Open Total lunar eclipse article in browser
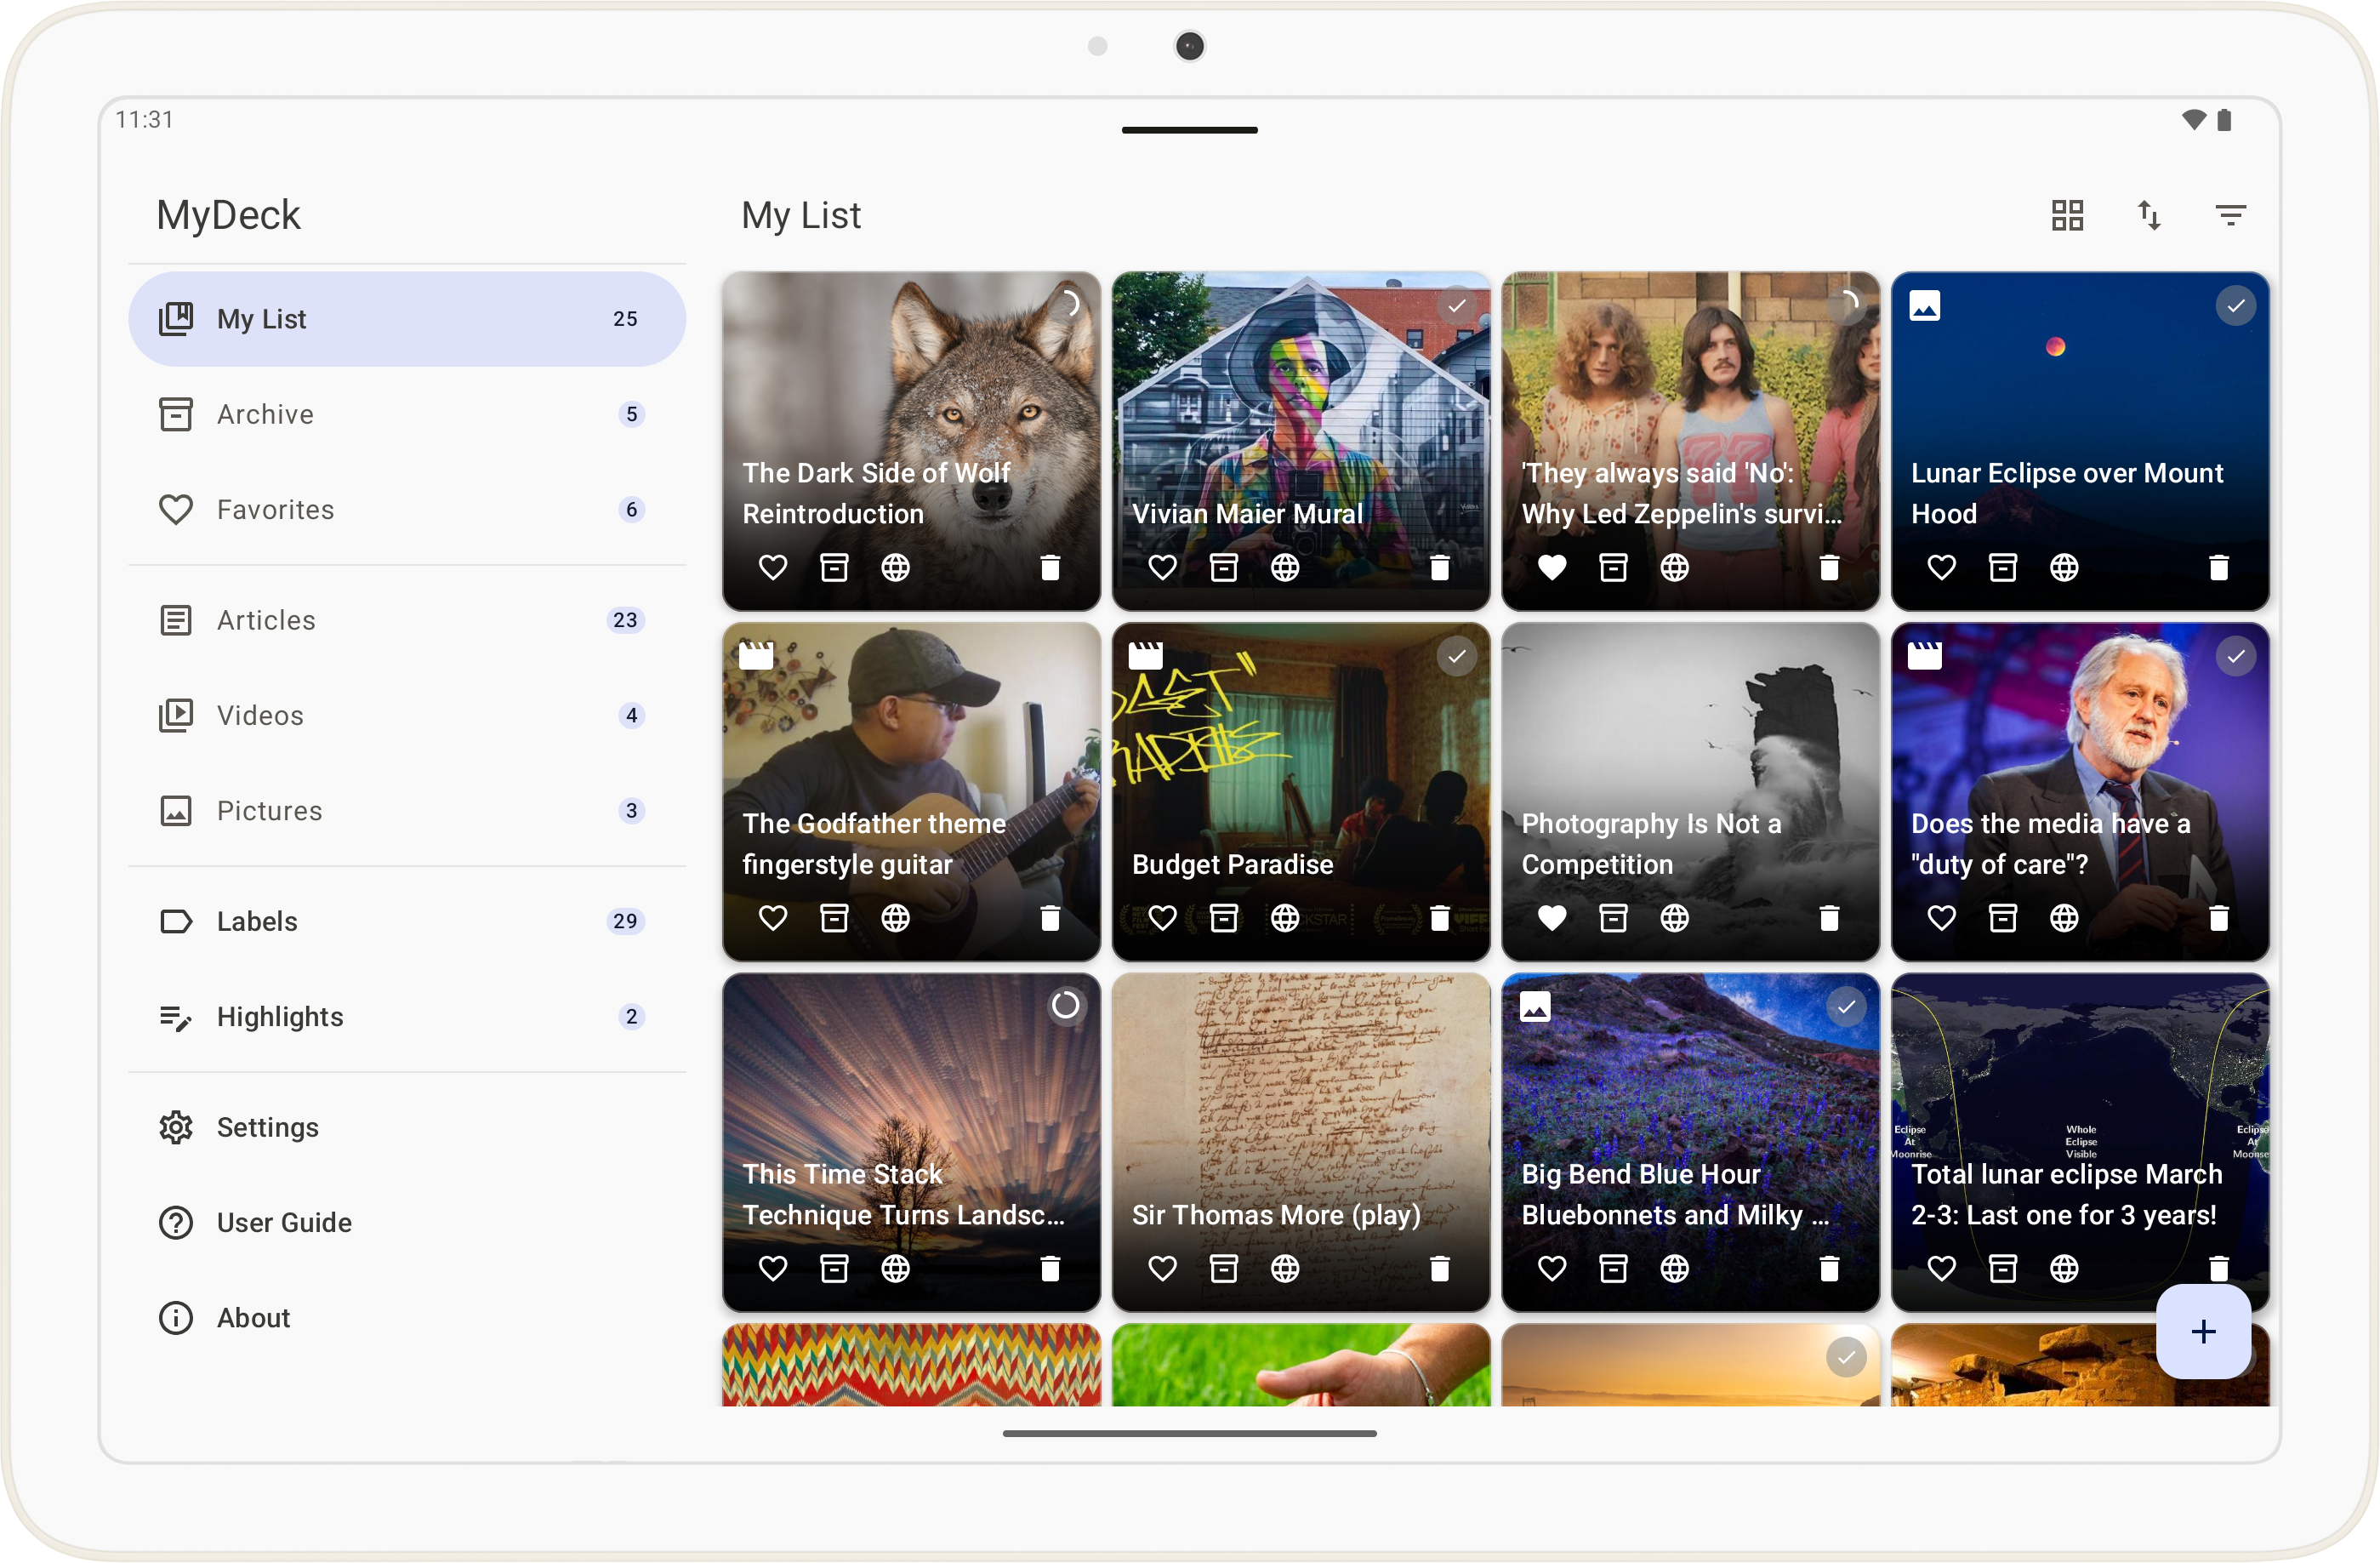 click(x=2064, y=1268)
